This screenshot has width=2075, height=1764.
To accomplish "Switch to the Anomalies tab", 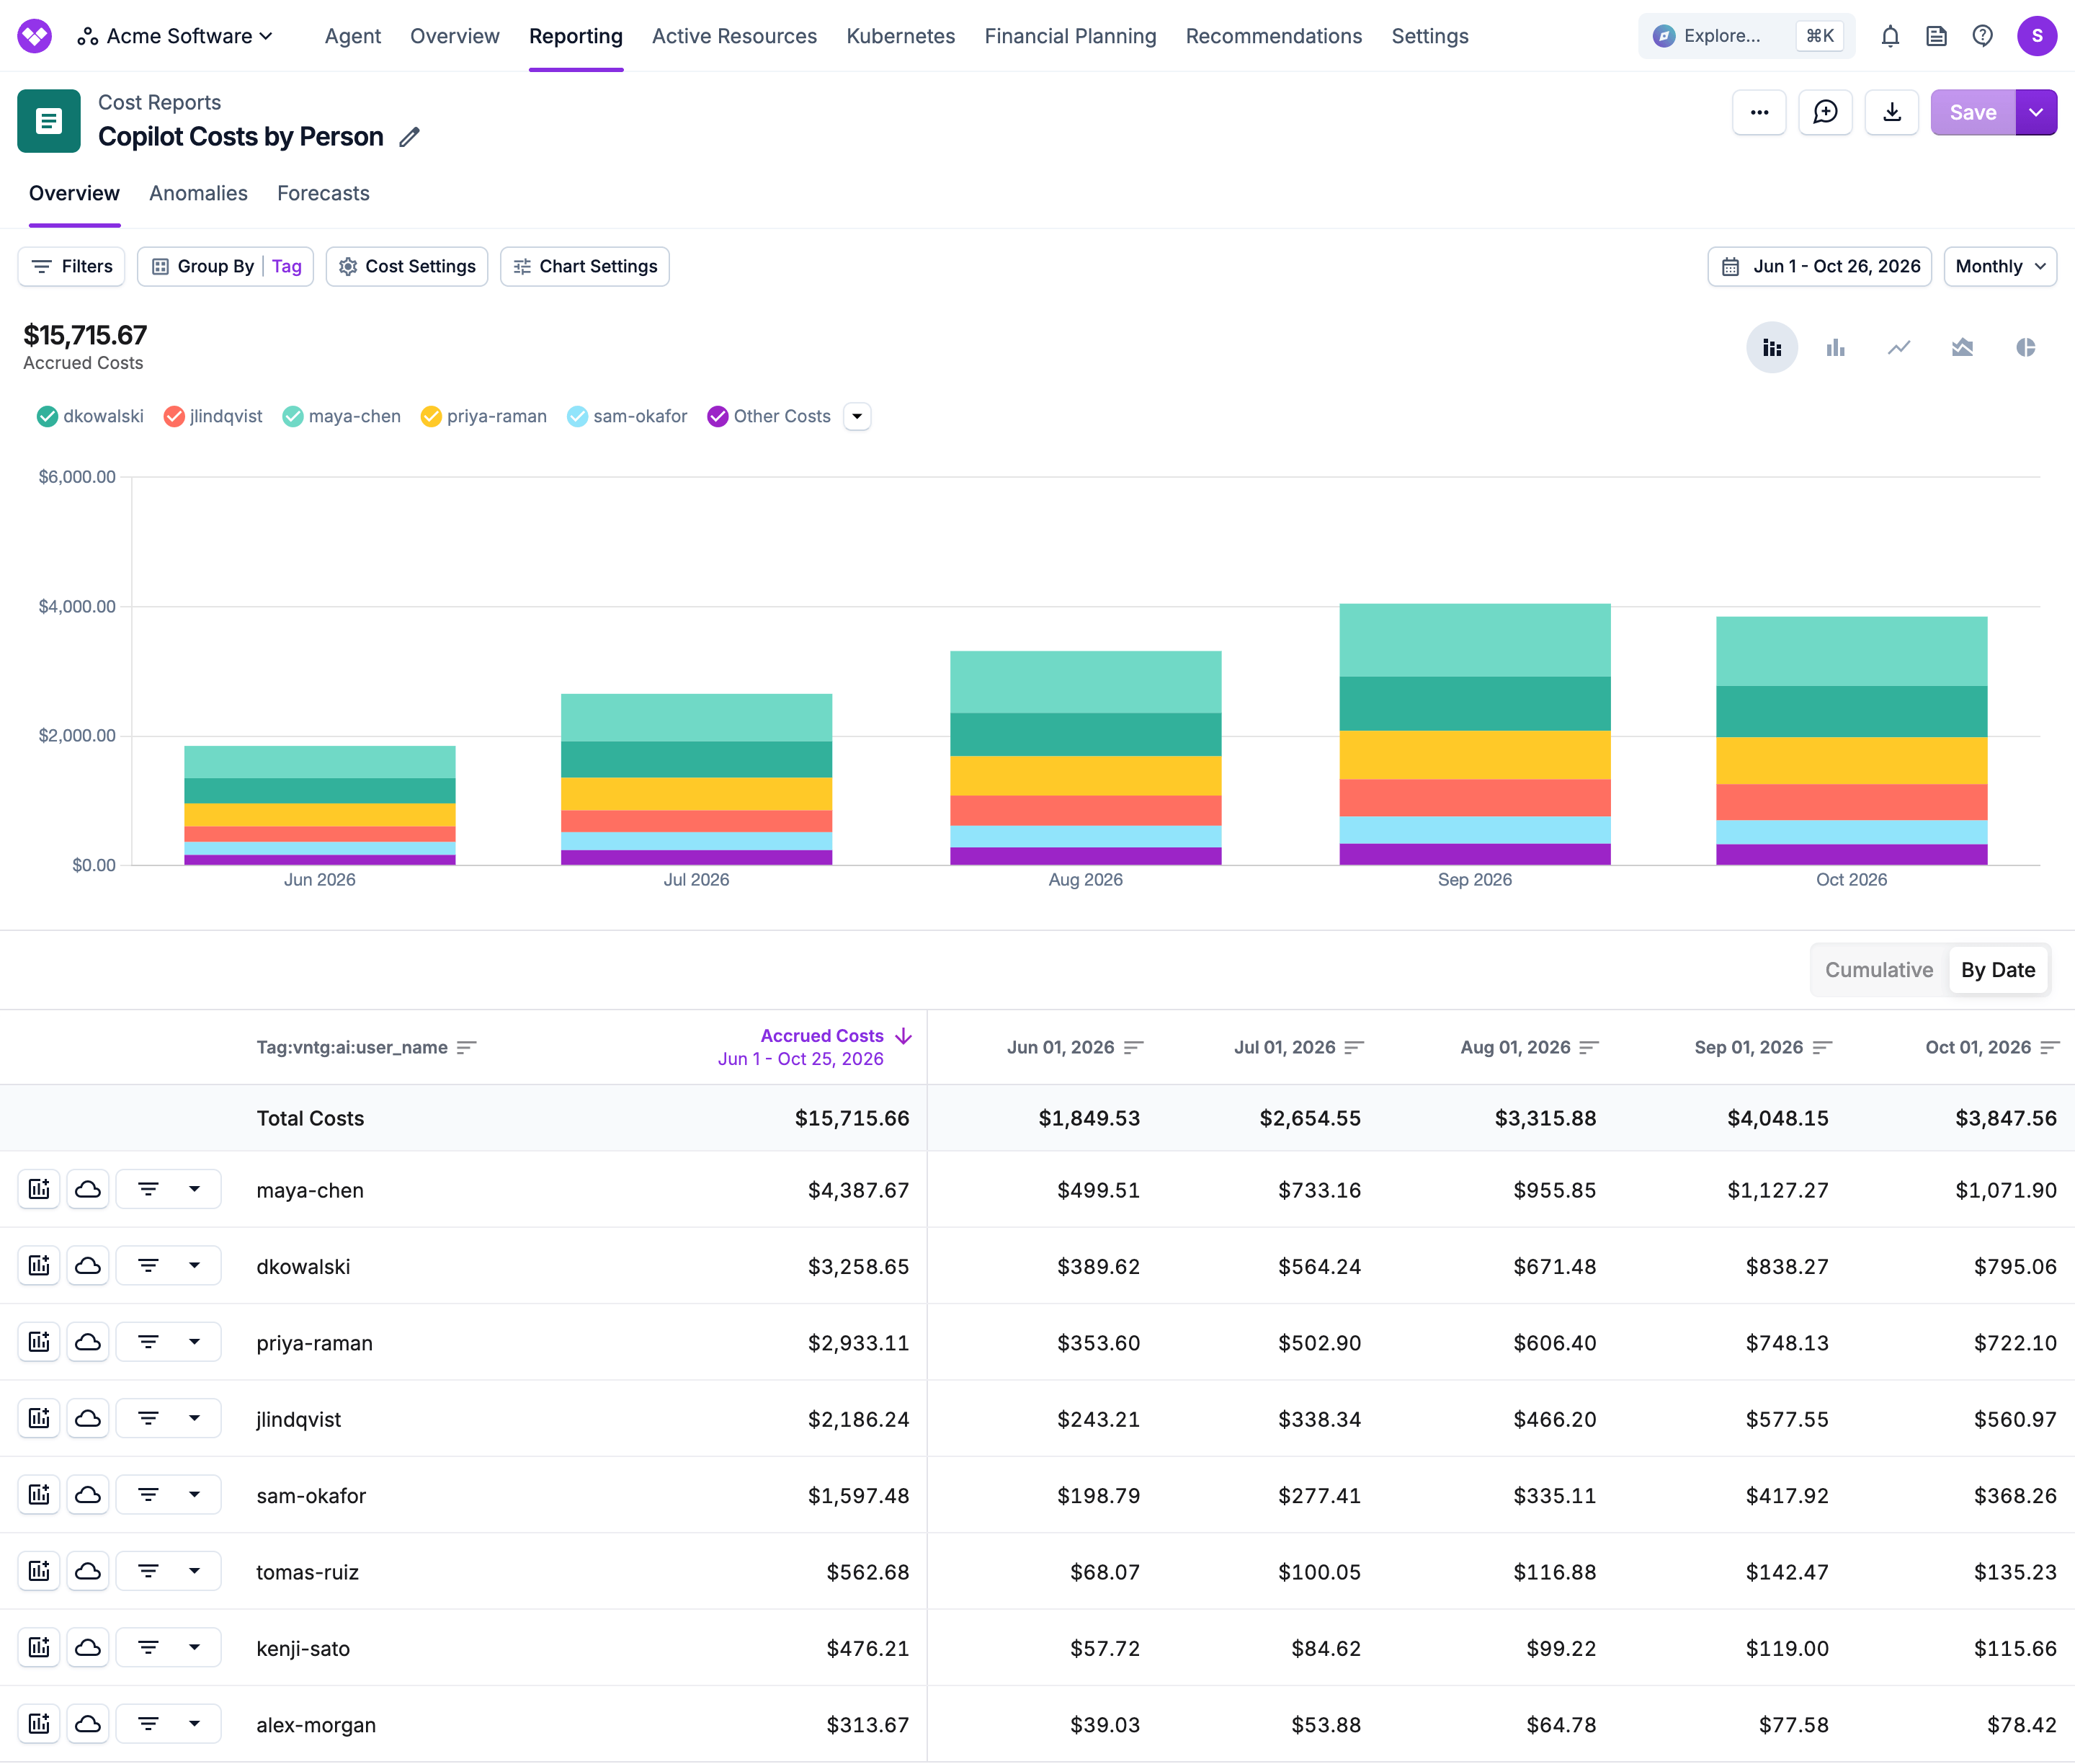I will tap(198, 193).
